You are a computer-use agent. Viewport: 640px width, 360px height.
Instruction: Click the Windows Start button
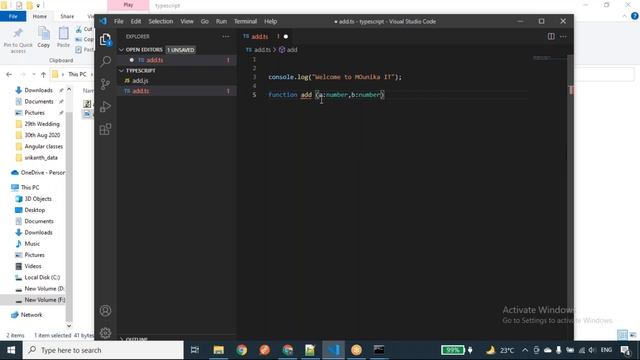click(x=11, y=350)
